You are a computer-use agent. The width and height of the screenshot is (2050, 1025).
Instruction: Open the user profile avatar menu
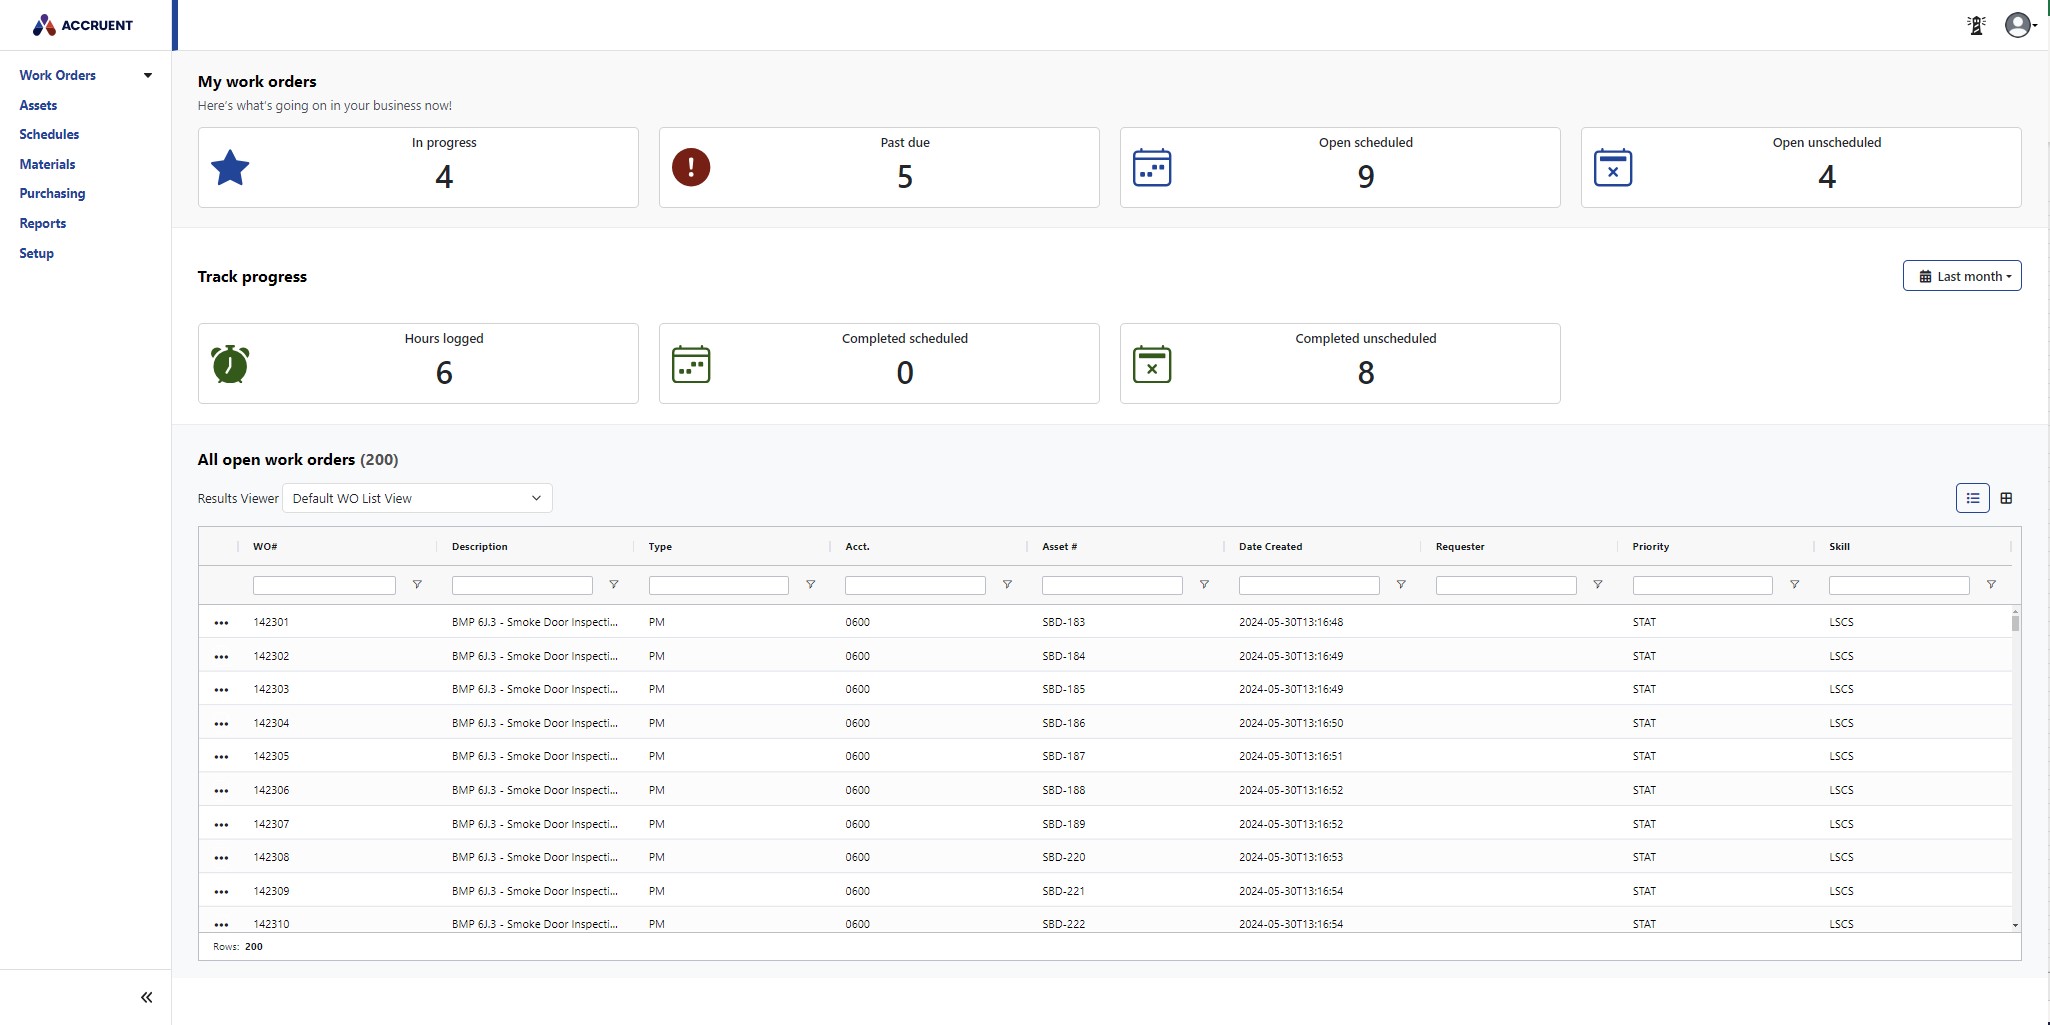point(2019,25)
